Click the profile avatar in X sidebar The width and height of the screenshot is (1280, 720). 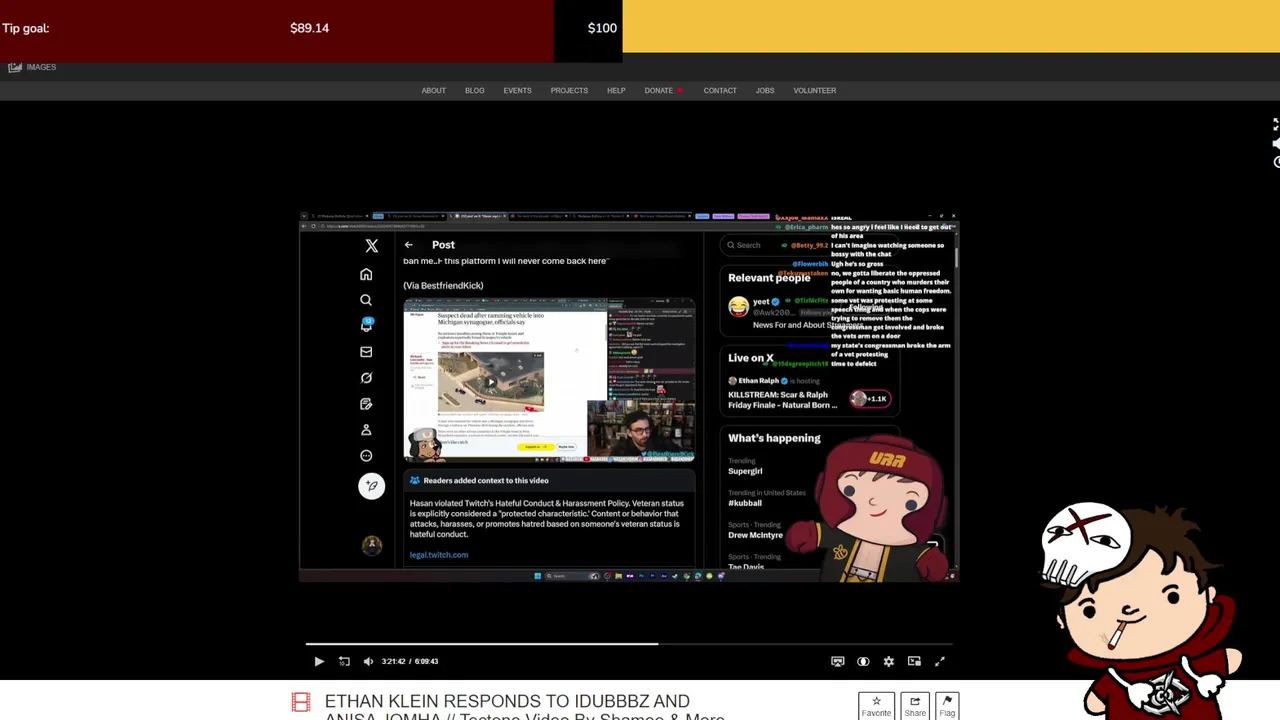(371, 545)
